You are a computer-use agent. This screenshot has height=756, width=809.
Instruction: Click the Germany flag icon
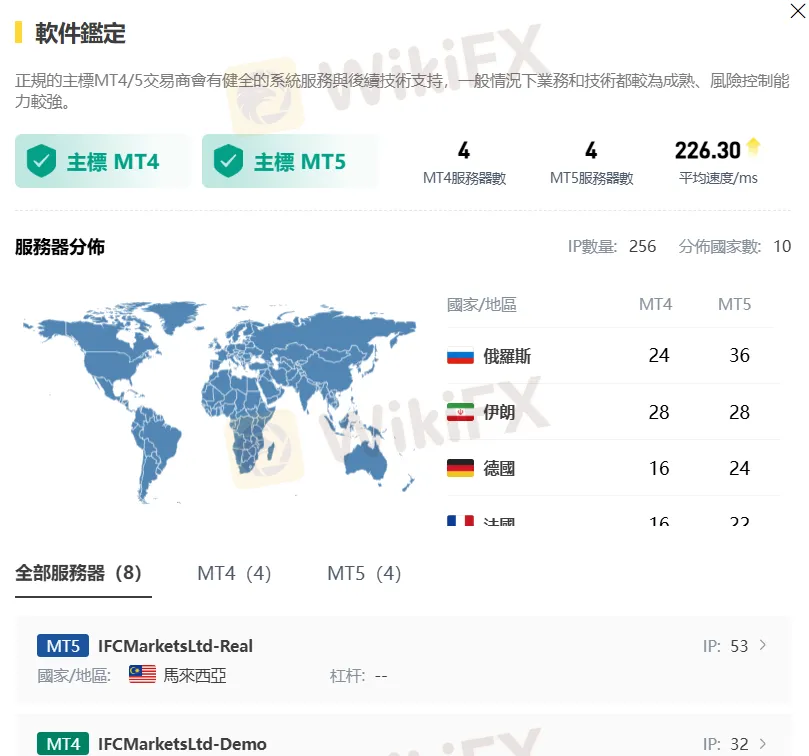460,468
